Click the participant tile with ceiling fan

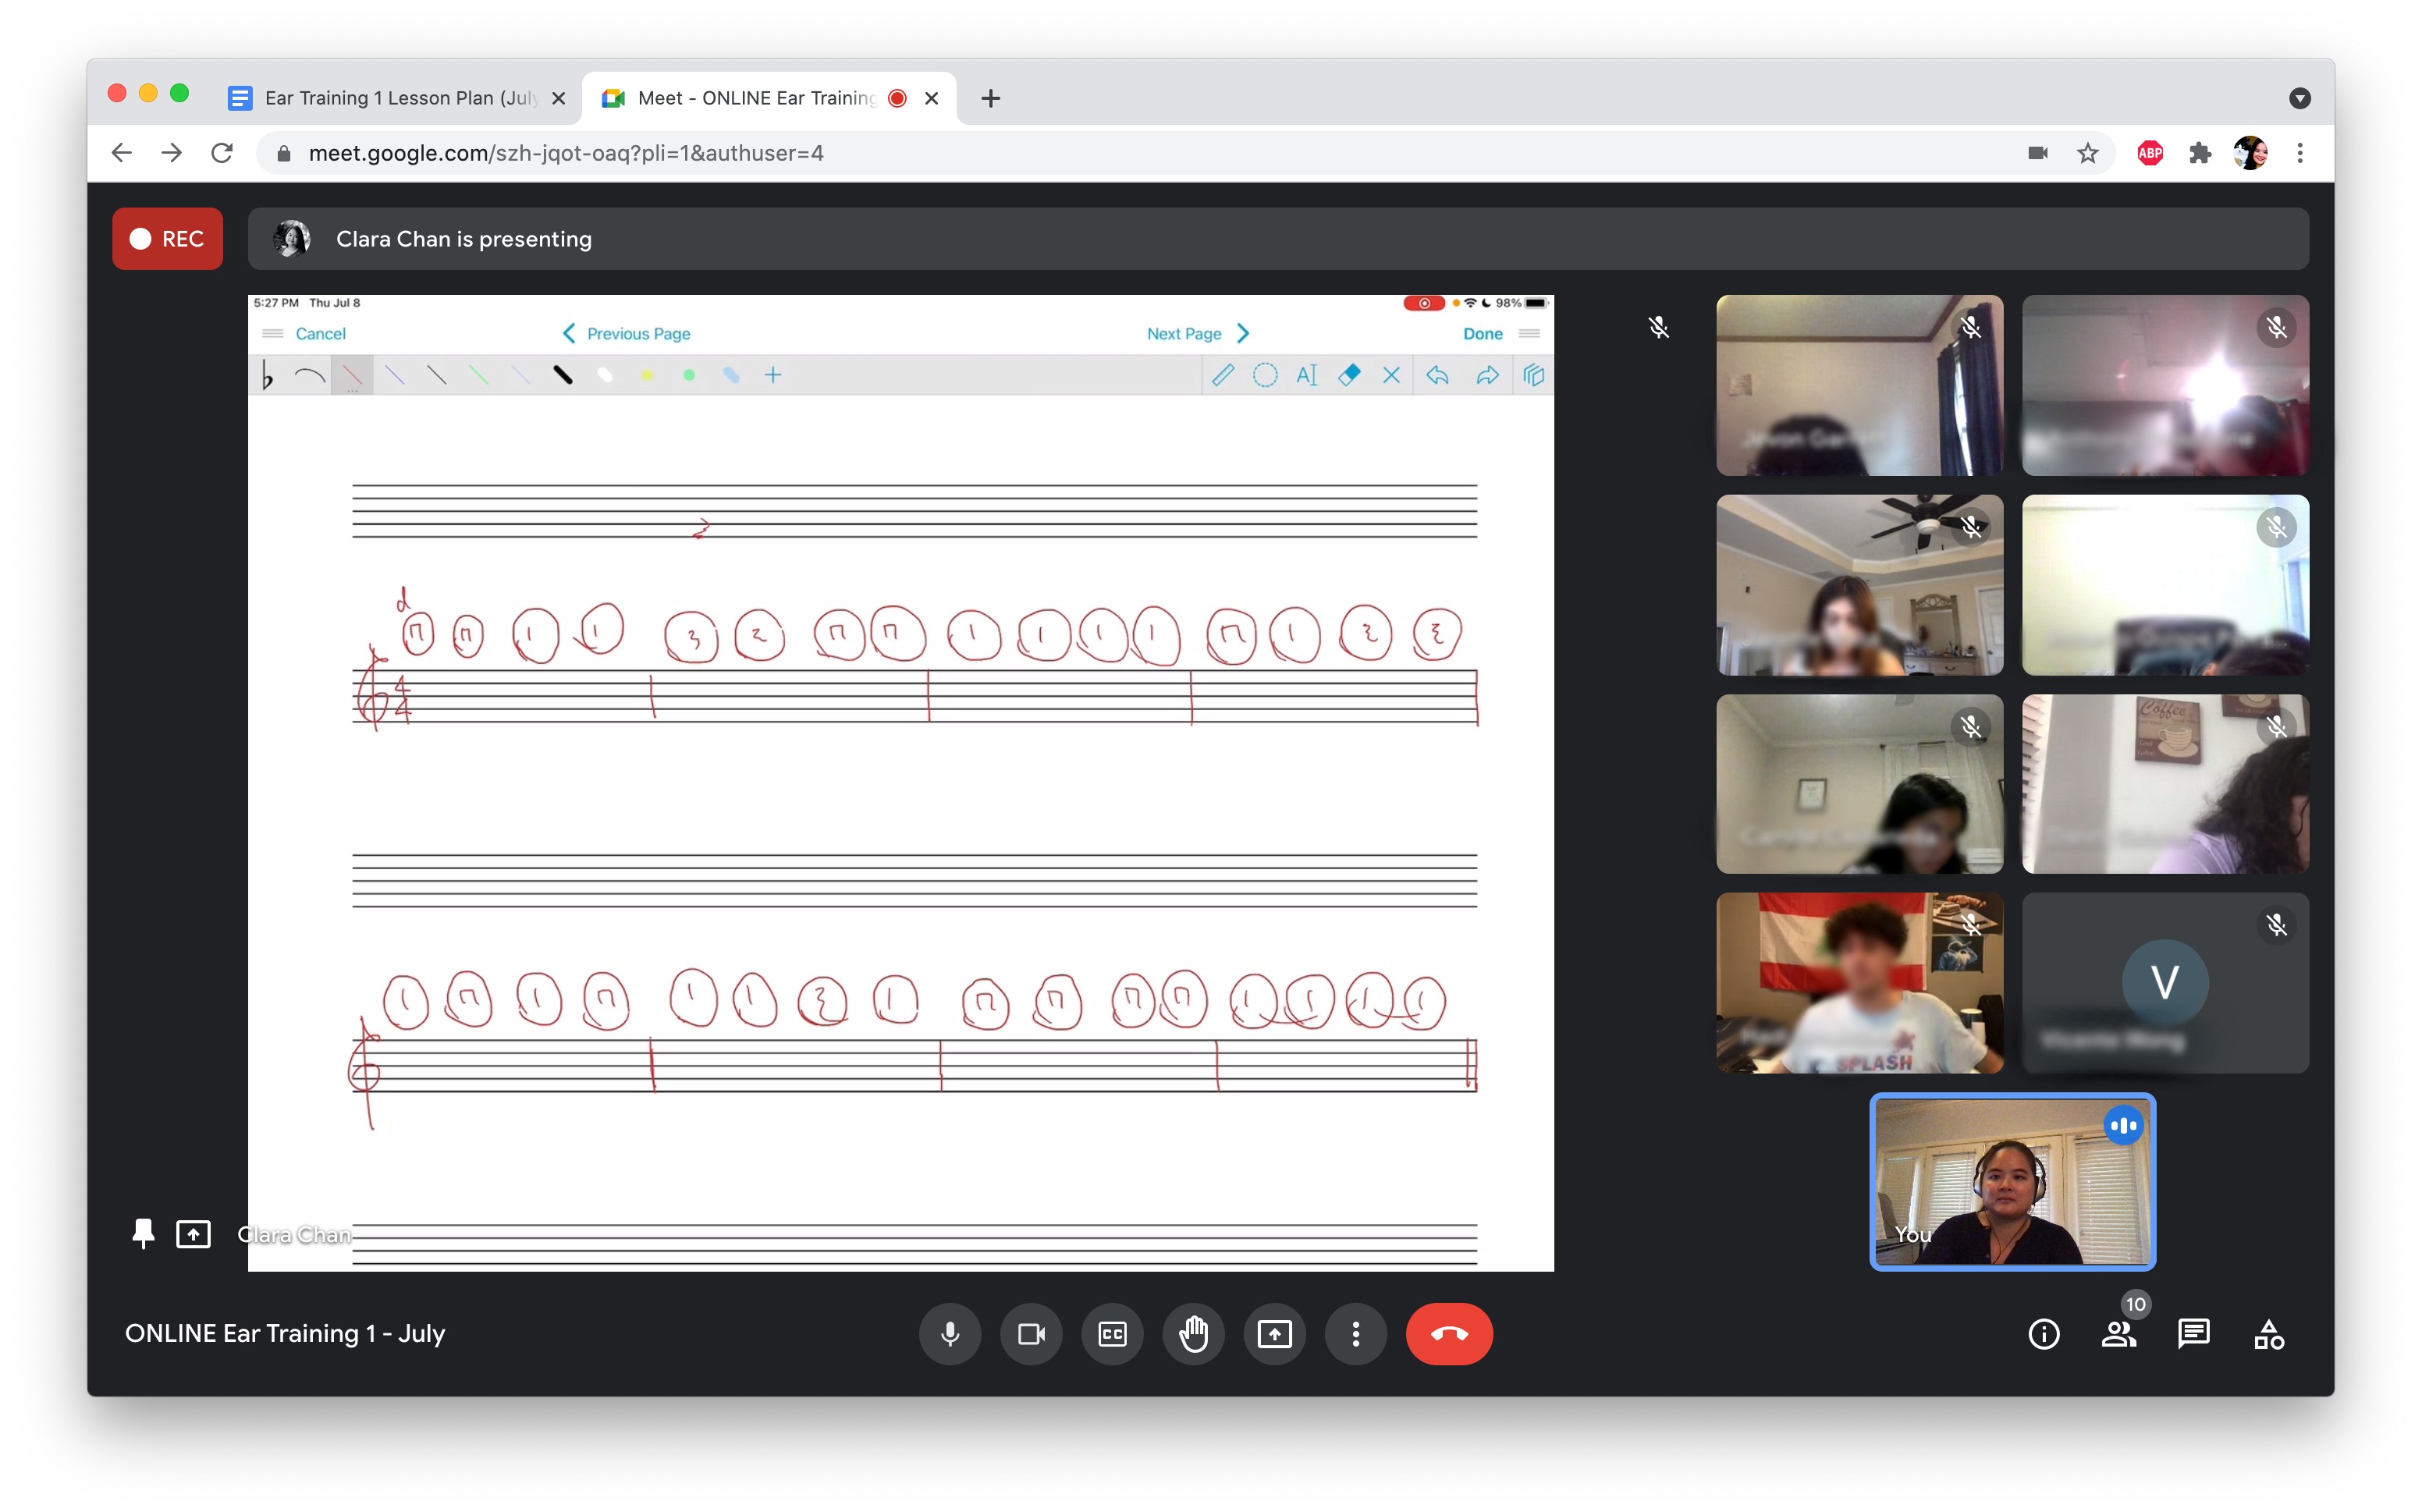tap(1859, 585)
